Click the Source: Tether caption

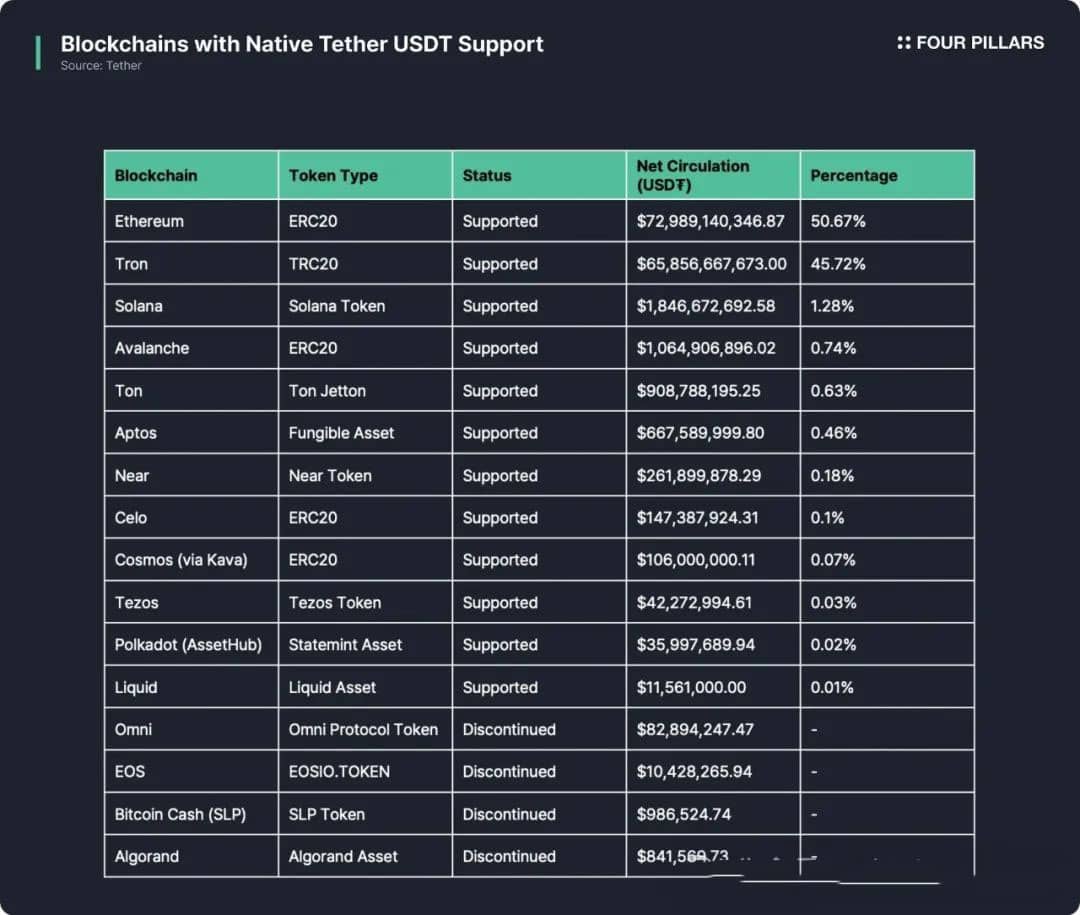coord(101,66)
